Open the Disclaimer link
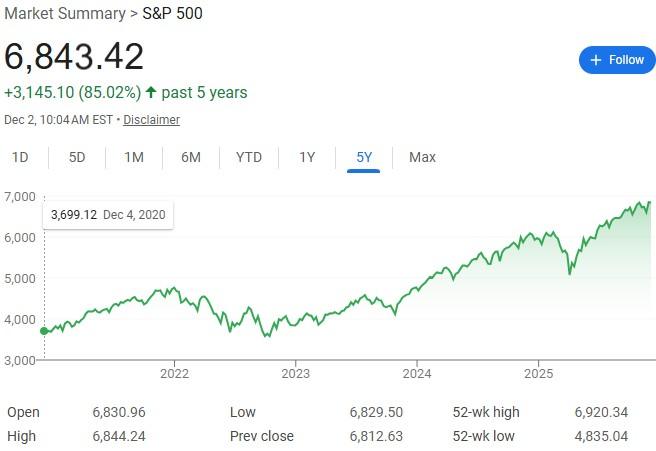 (151, 120)
